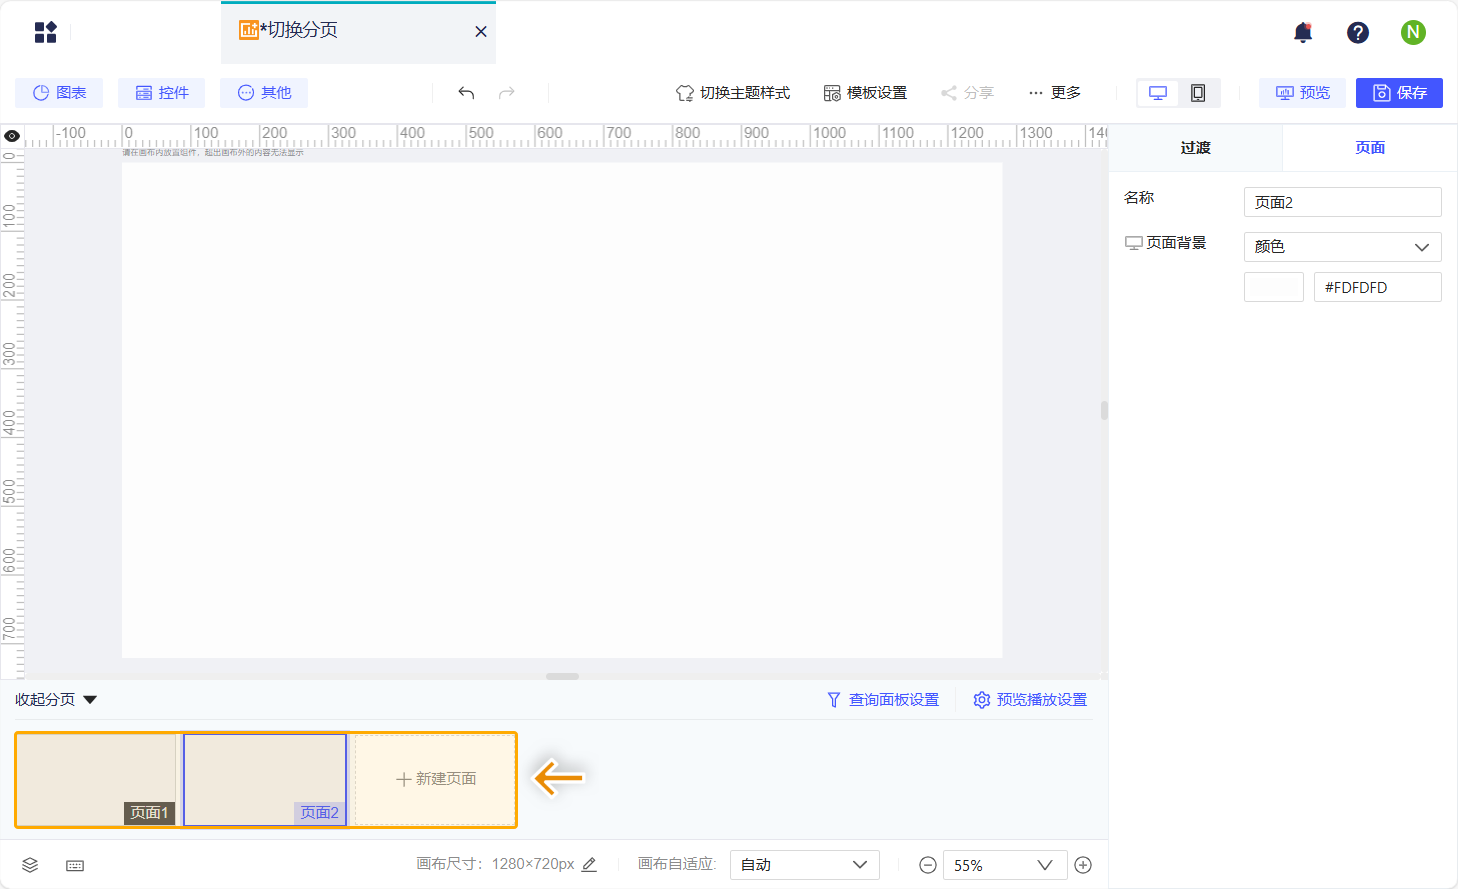Redo the last action
Viewport: 1458px width, 889px height.
pyautogui.click(x=507, y=93)
